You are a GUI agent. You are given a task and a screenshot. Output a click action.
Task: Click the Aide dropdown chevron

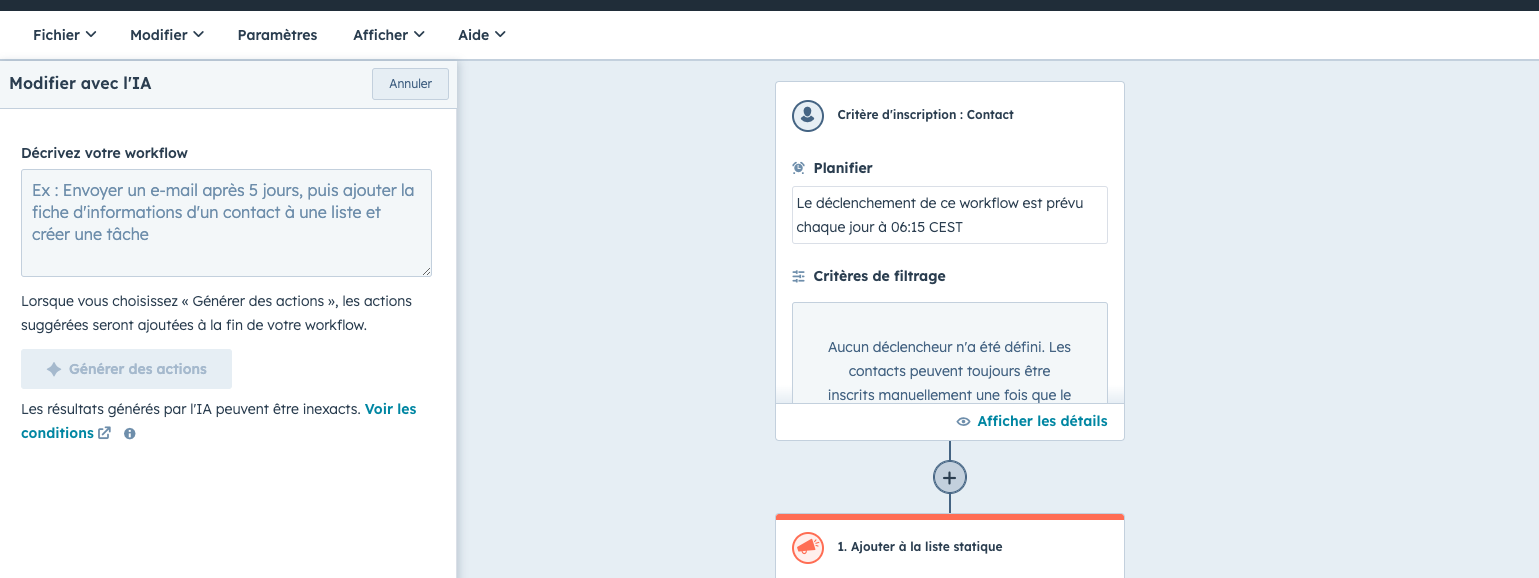pos(500,34)
